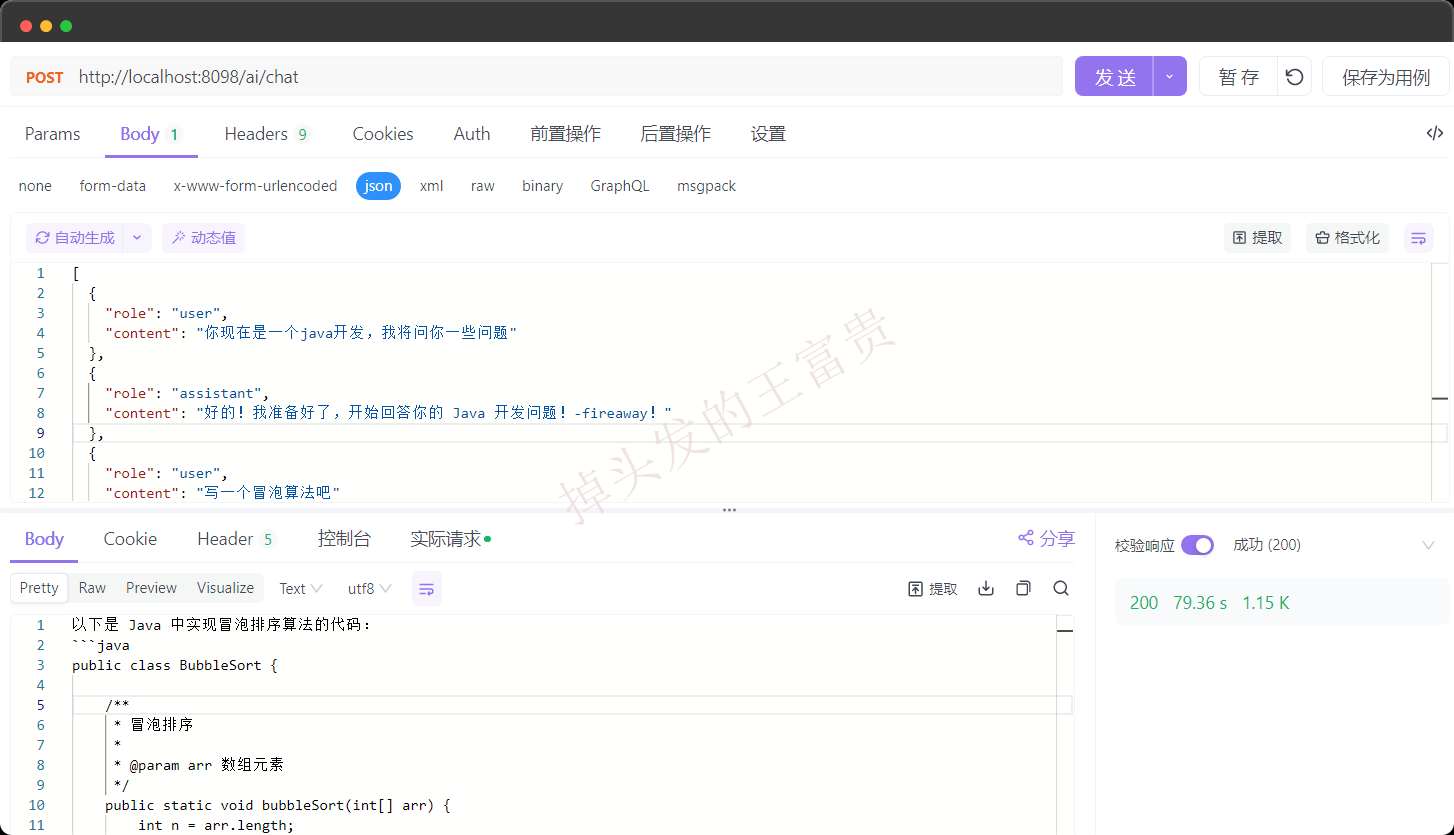Select x-www-form-urlencoded body type
Image resolution: width=1454 pixels, height=835 pixels.
[255, 186]
